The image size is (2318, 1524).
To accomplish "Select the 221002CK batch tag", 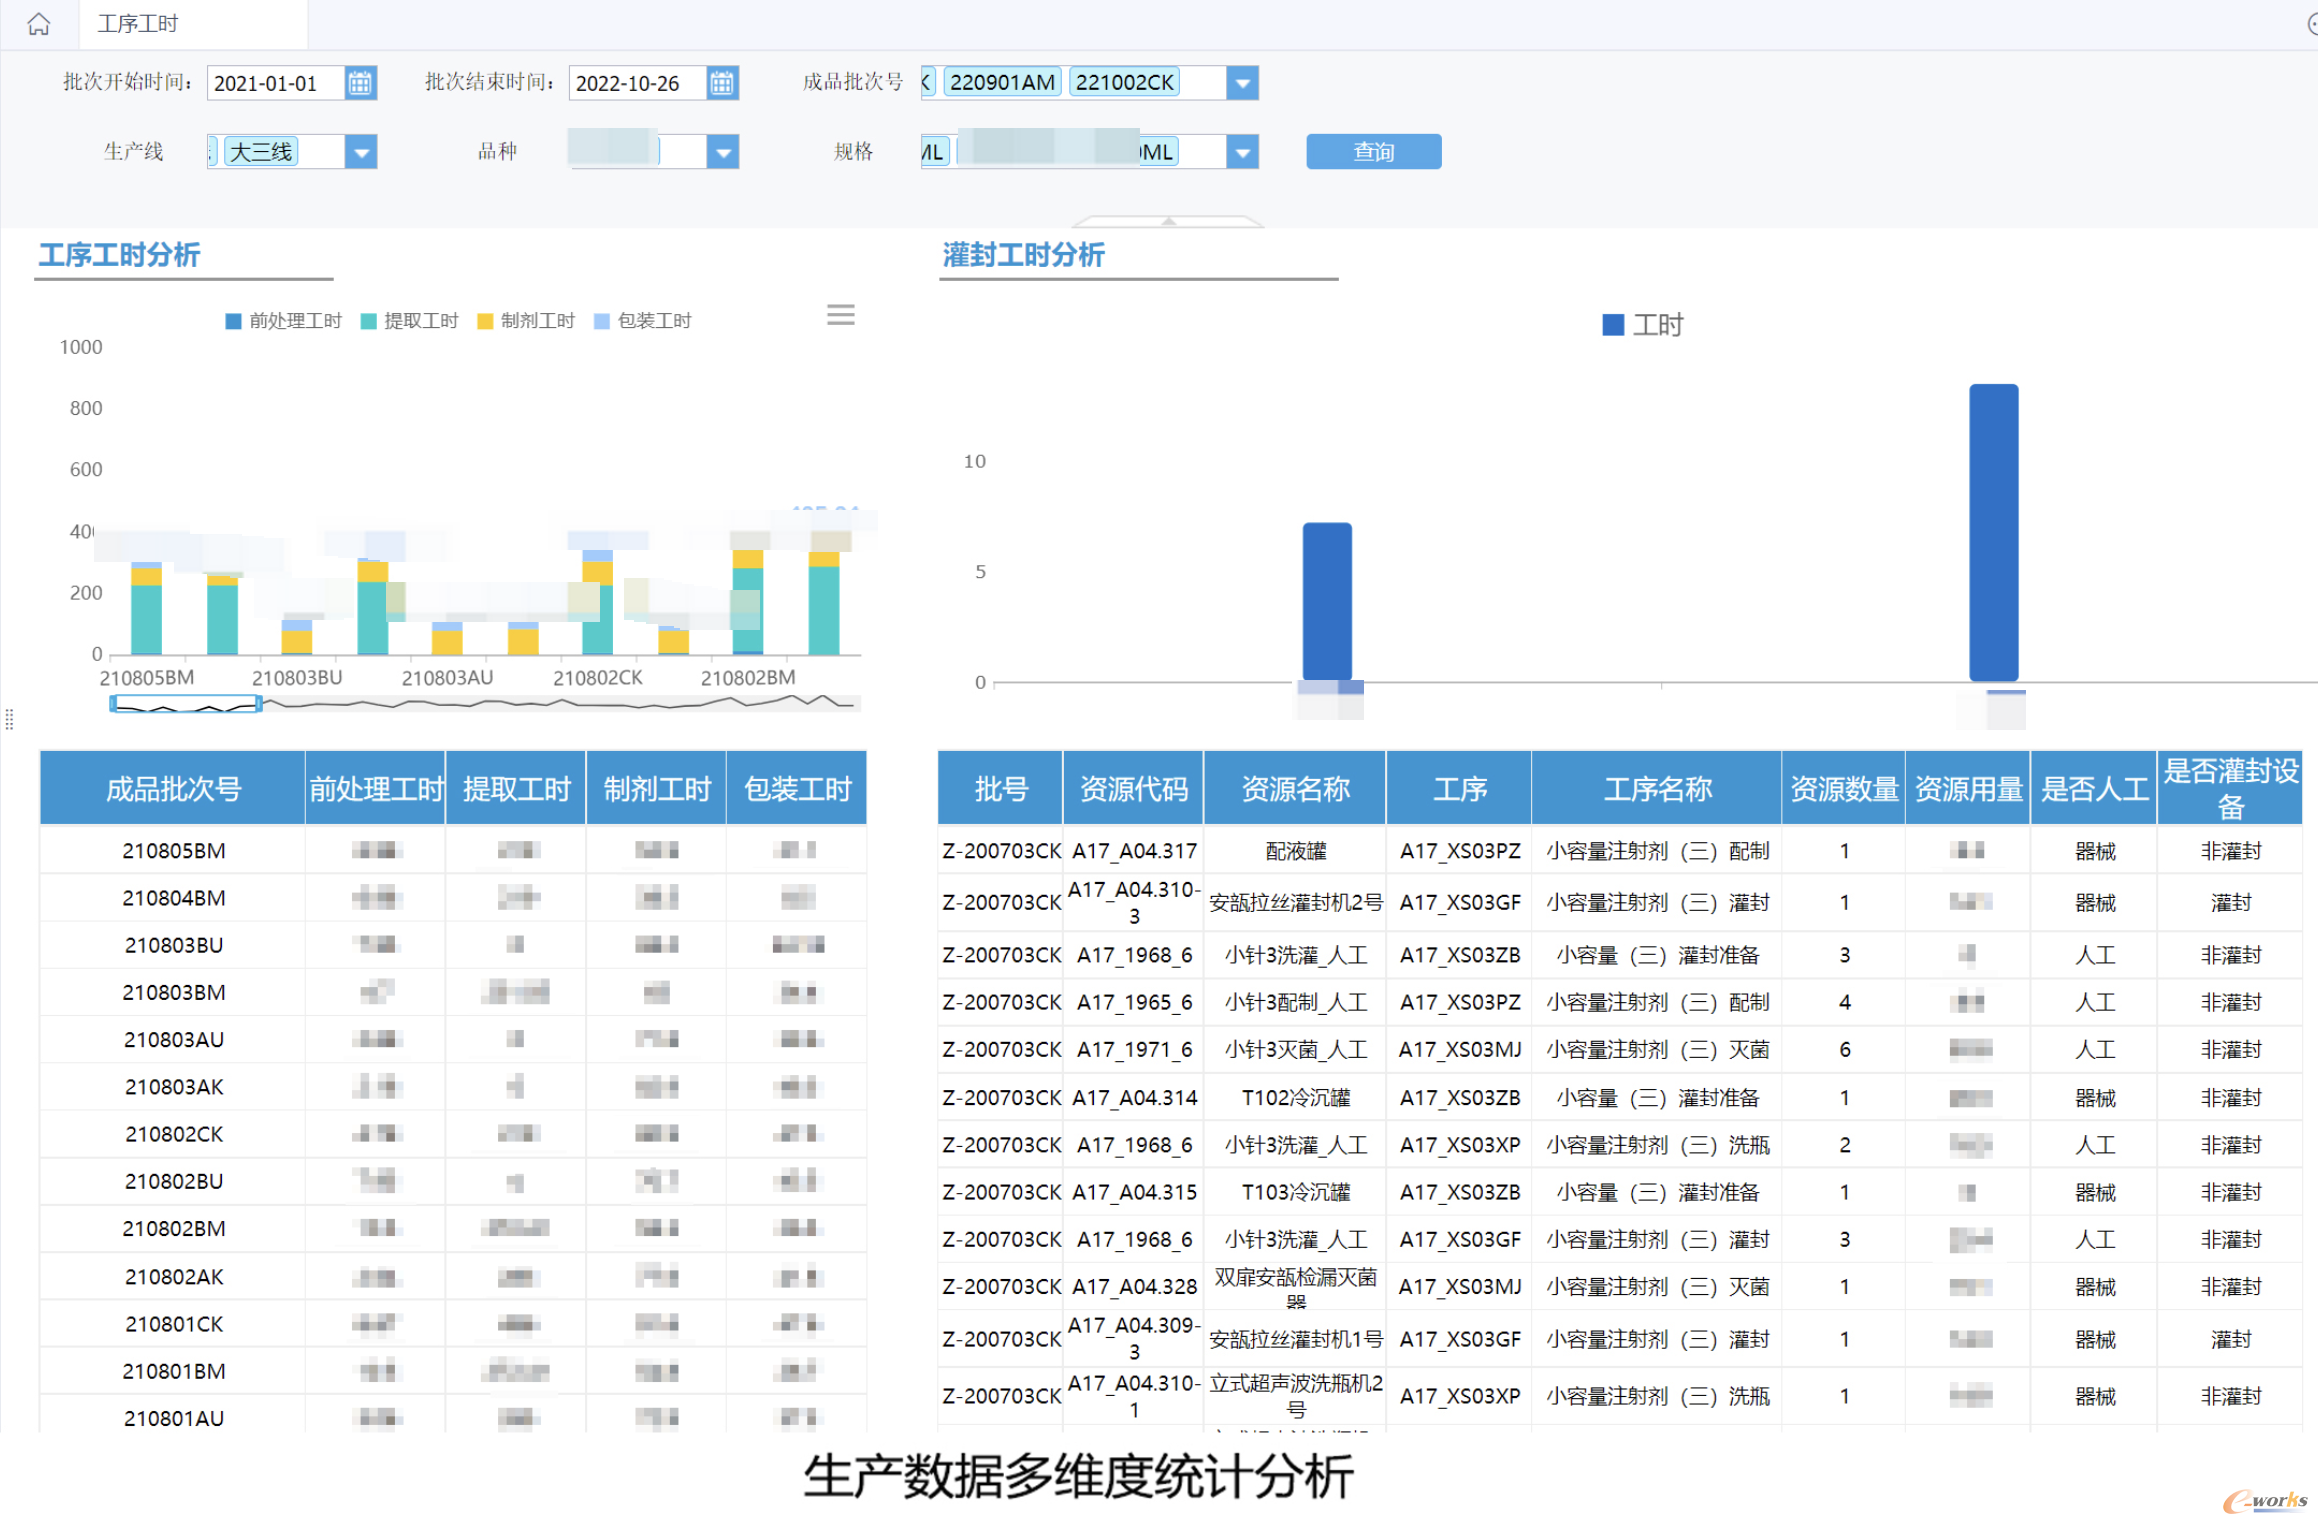I will pos(1124,82).
